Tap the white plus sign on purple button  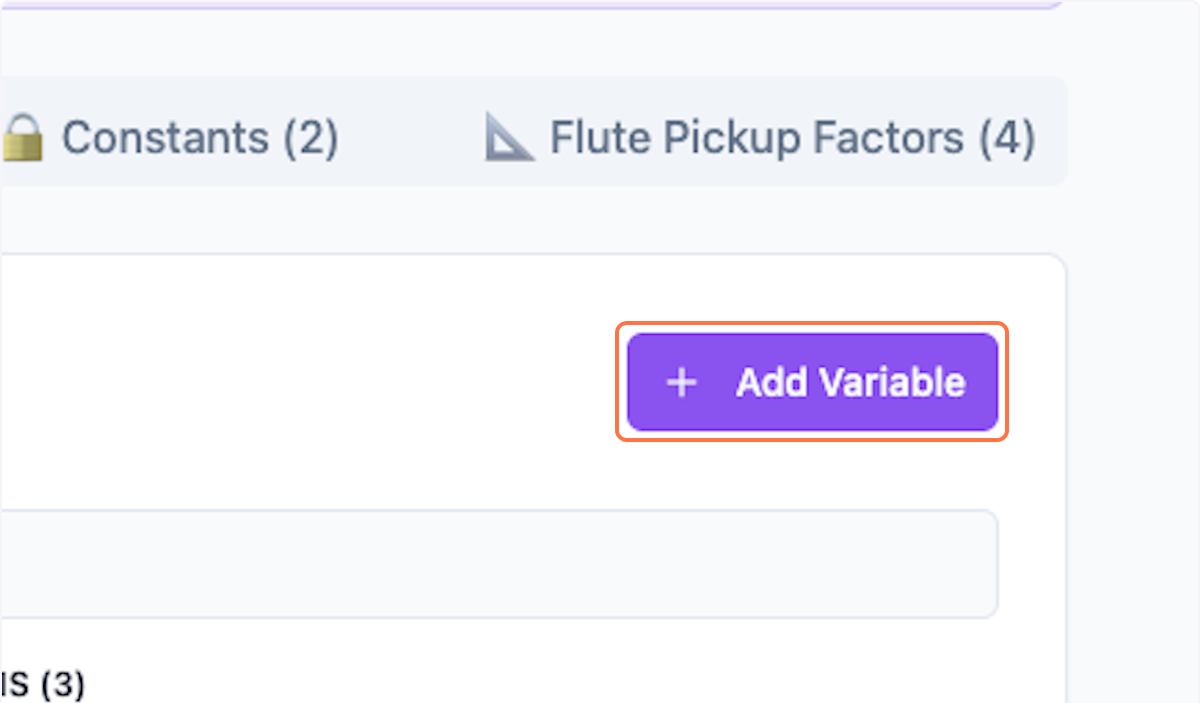point(681,383)
